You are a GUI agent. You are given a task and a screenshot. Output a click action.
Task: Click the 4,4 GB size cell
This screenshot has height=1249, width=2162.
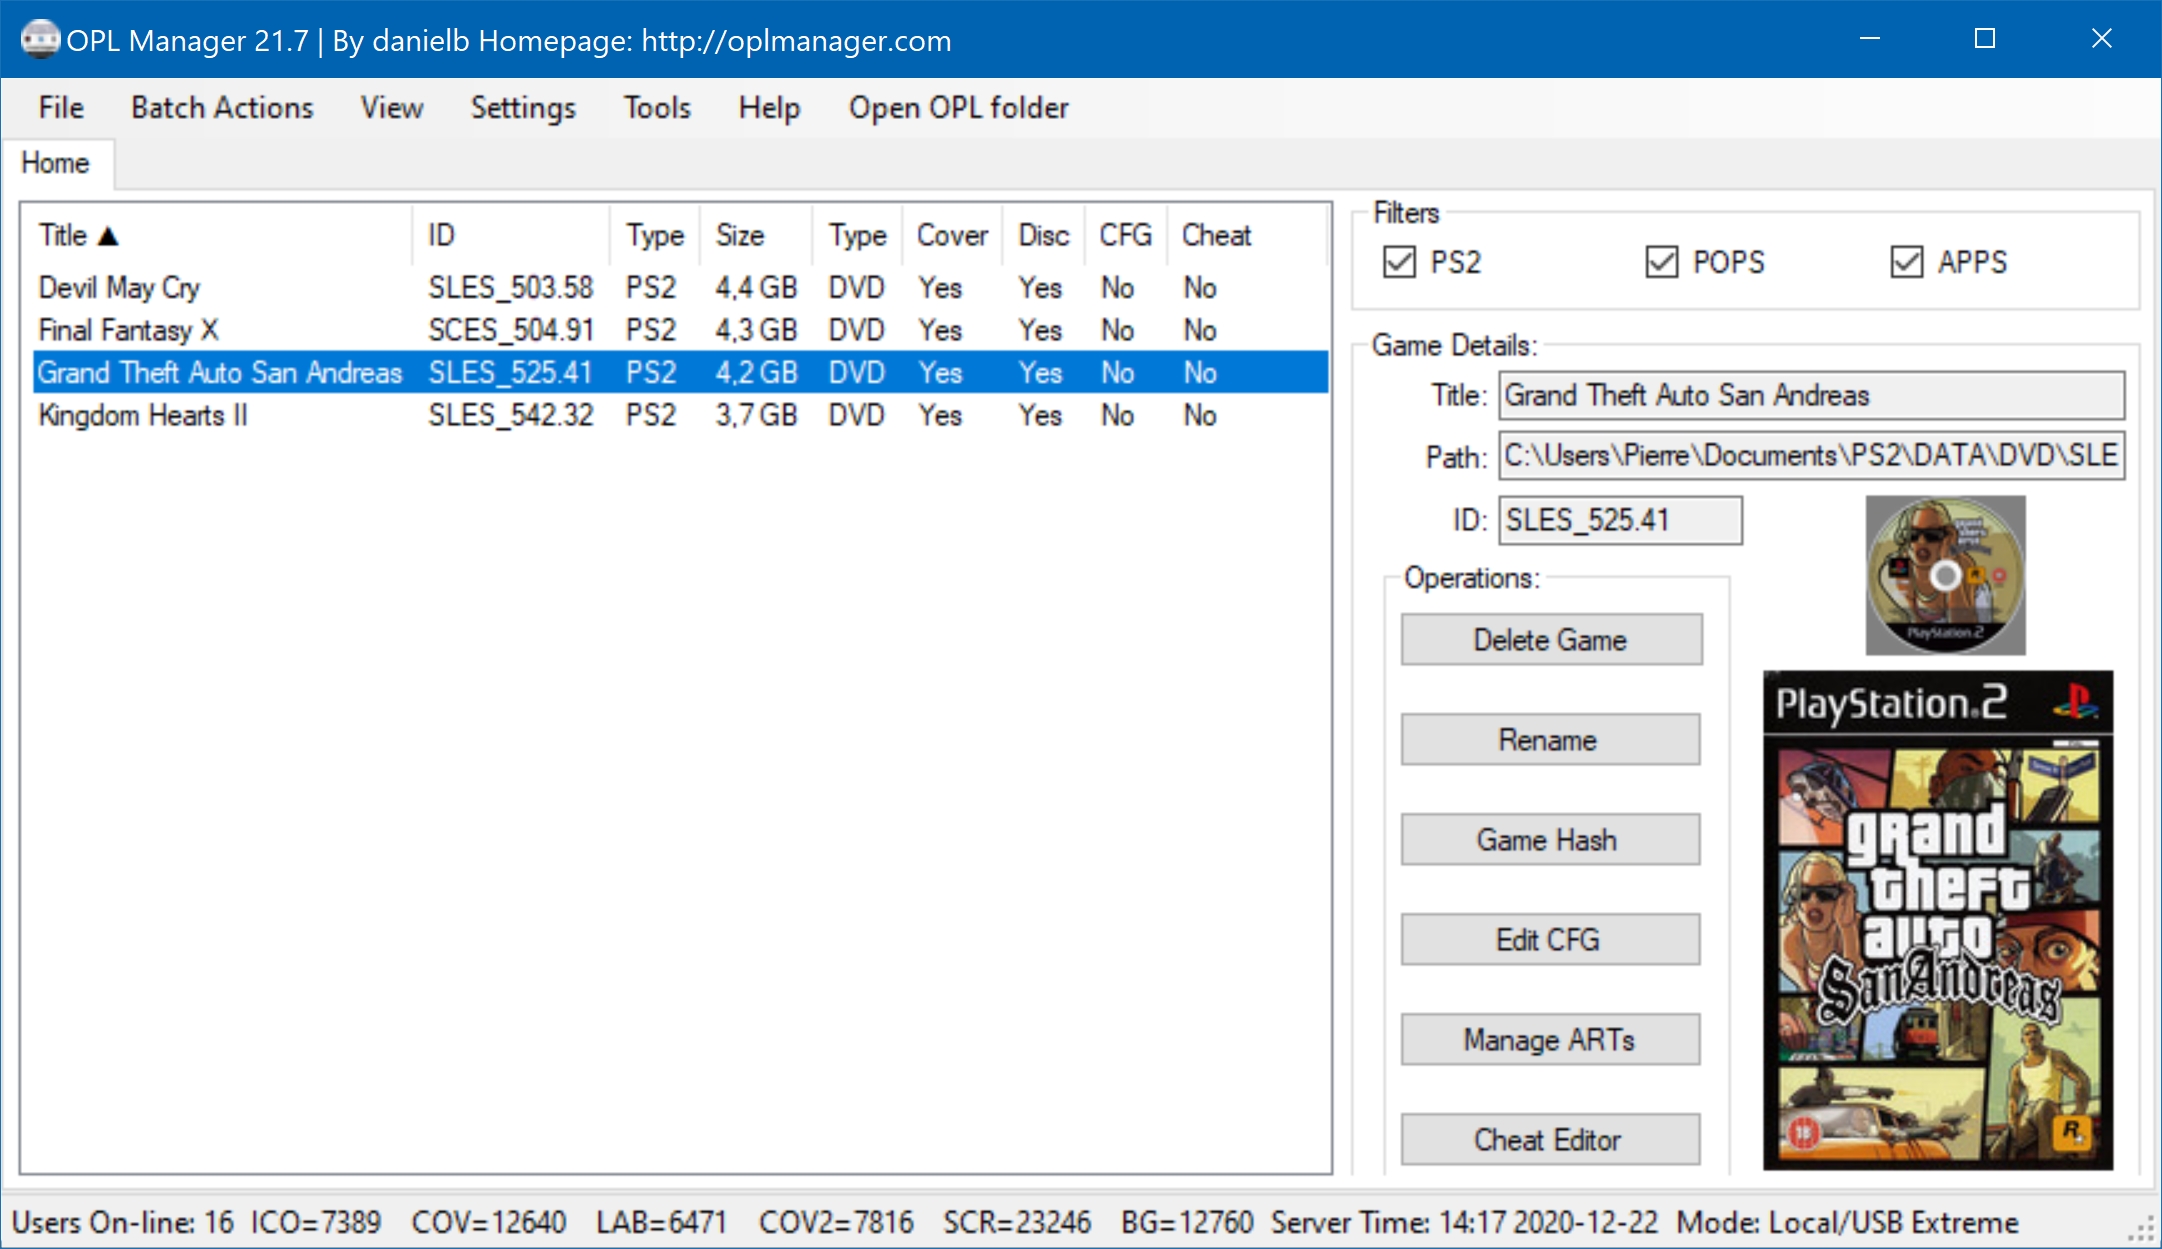point(756,288)
